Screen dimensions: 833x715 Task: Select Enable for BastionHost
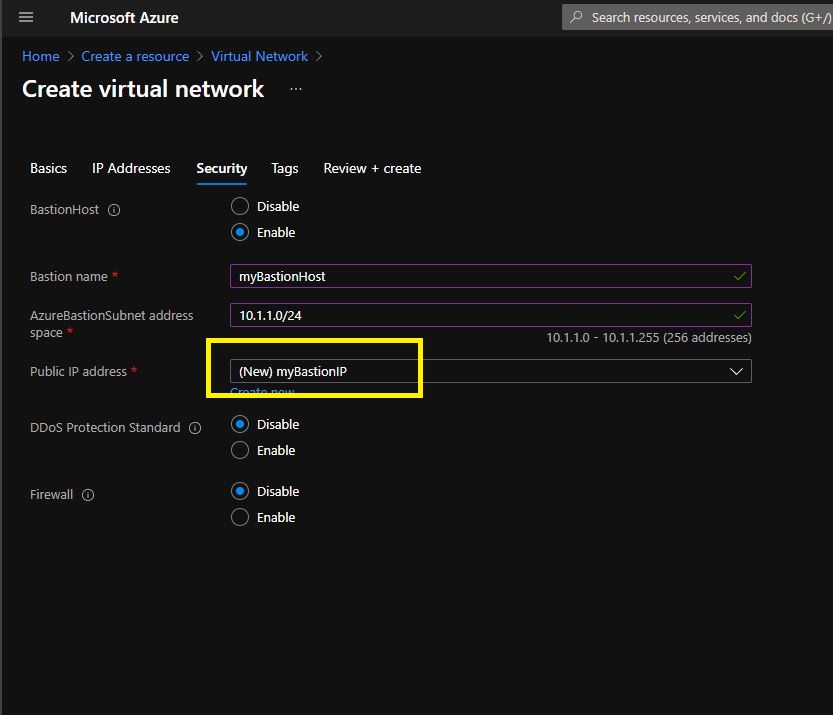click(240, 233)
